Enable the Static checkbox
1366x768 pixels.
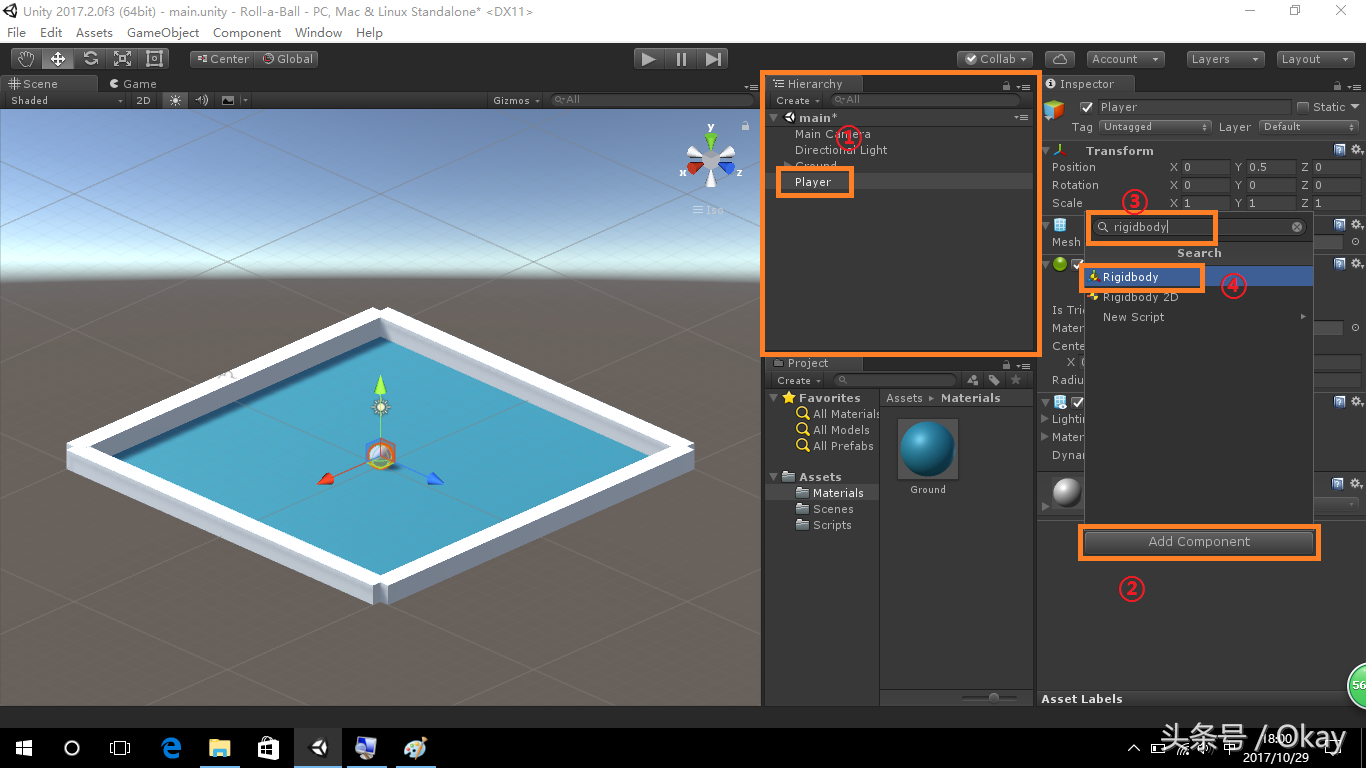click(x=1303, y=107)
